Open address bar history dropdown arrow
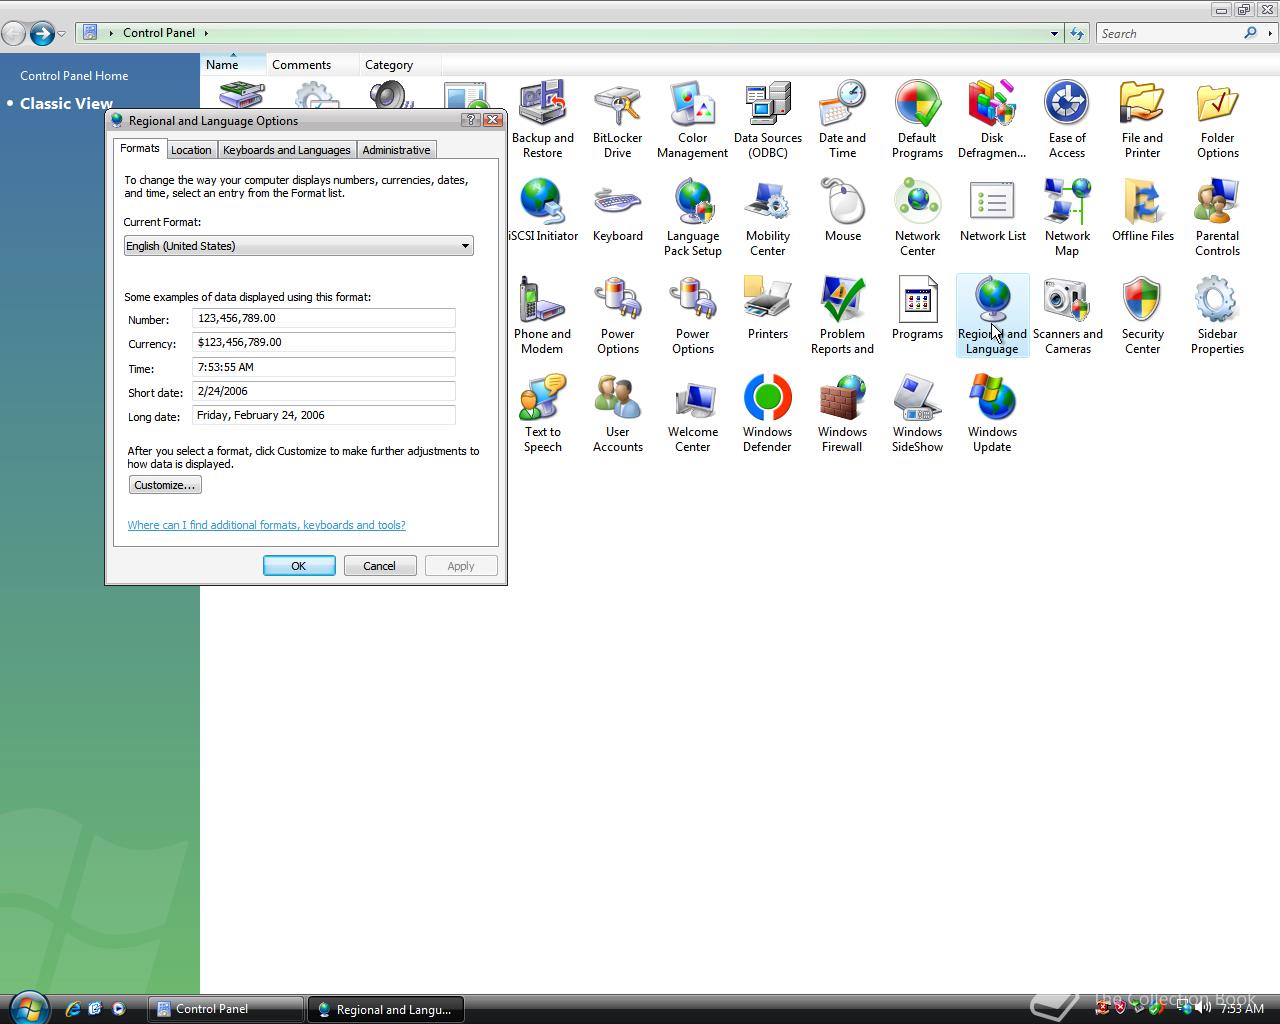1280x1024 pixels. (x=1054, y=33)
